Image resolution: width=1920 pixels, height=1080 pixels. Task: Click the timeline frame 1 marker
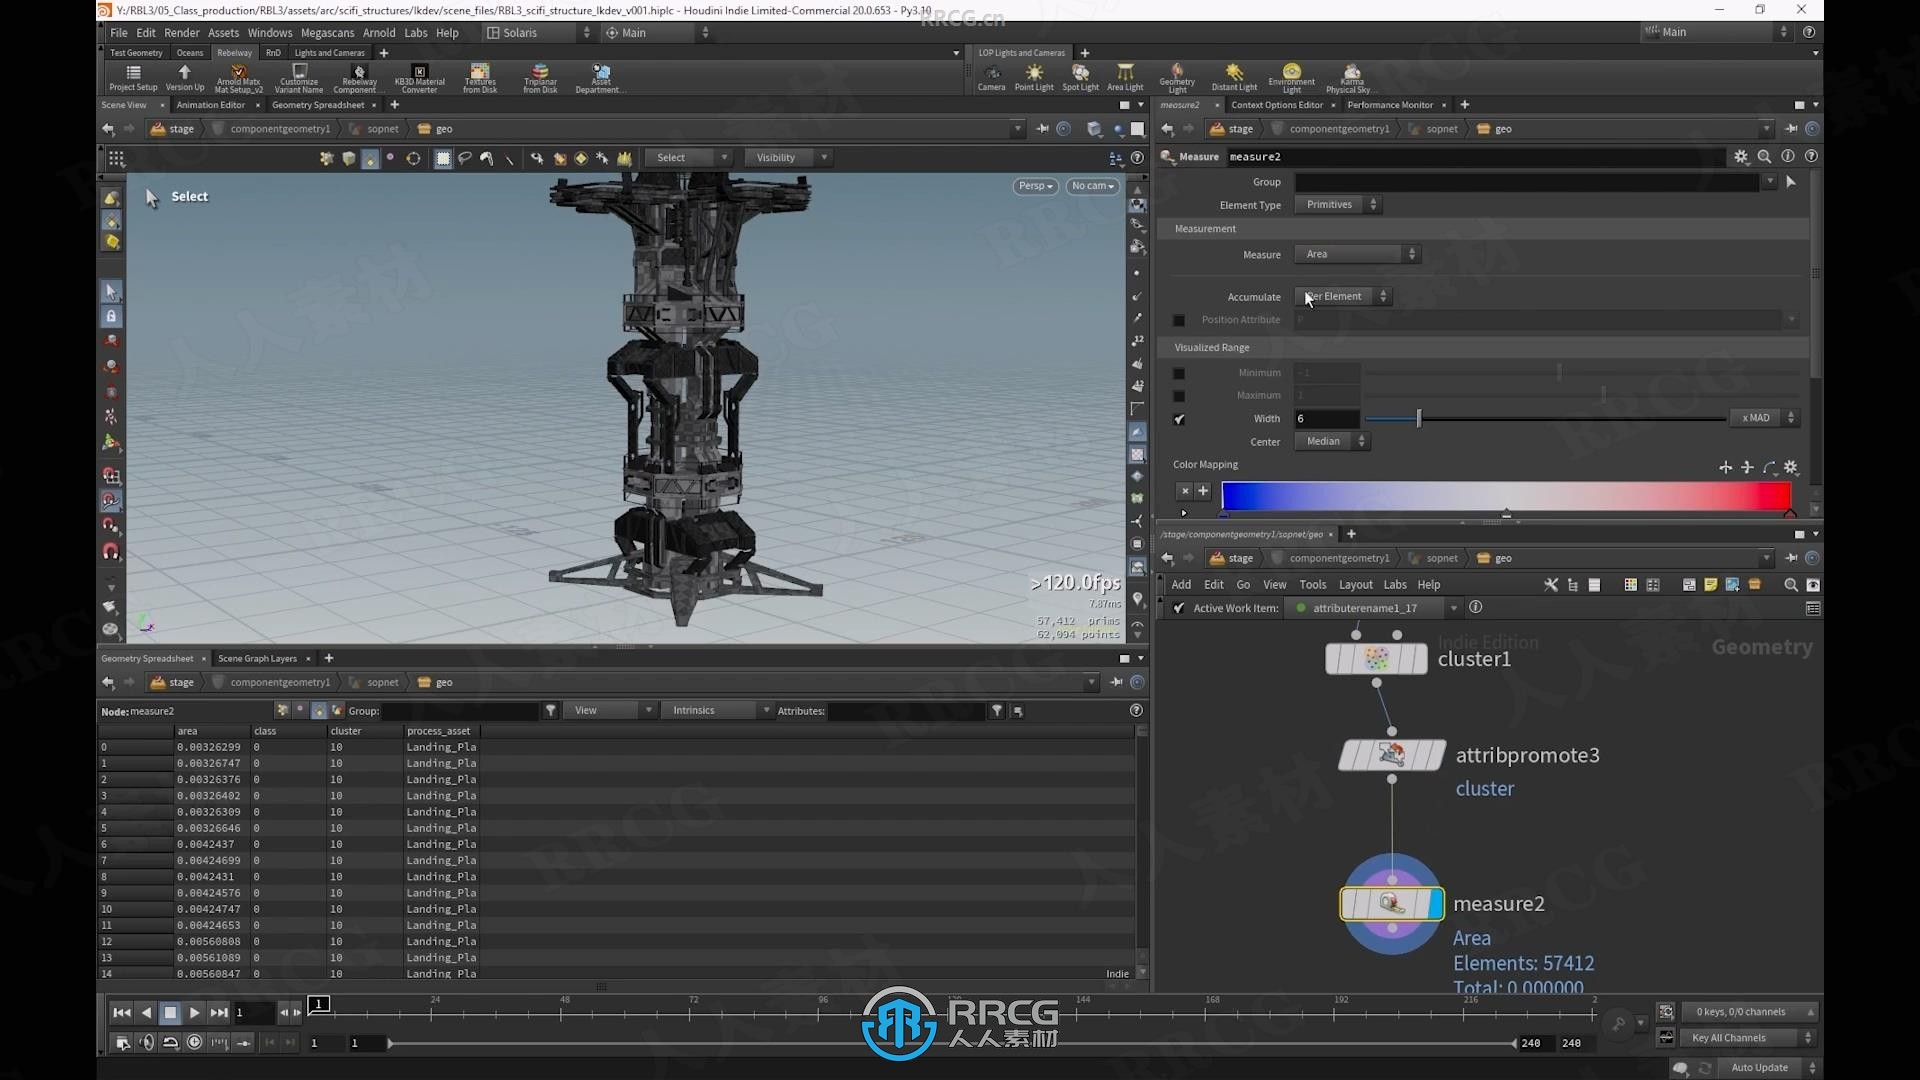click(x=319, y=1004)
